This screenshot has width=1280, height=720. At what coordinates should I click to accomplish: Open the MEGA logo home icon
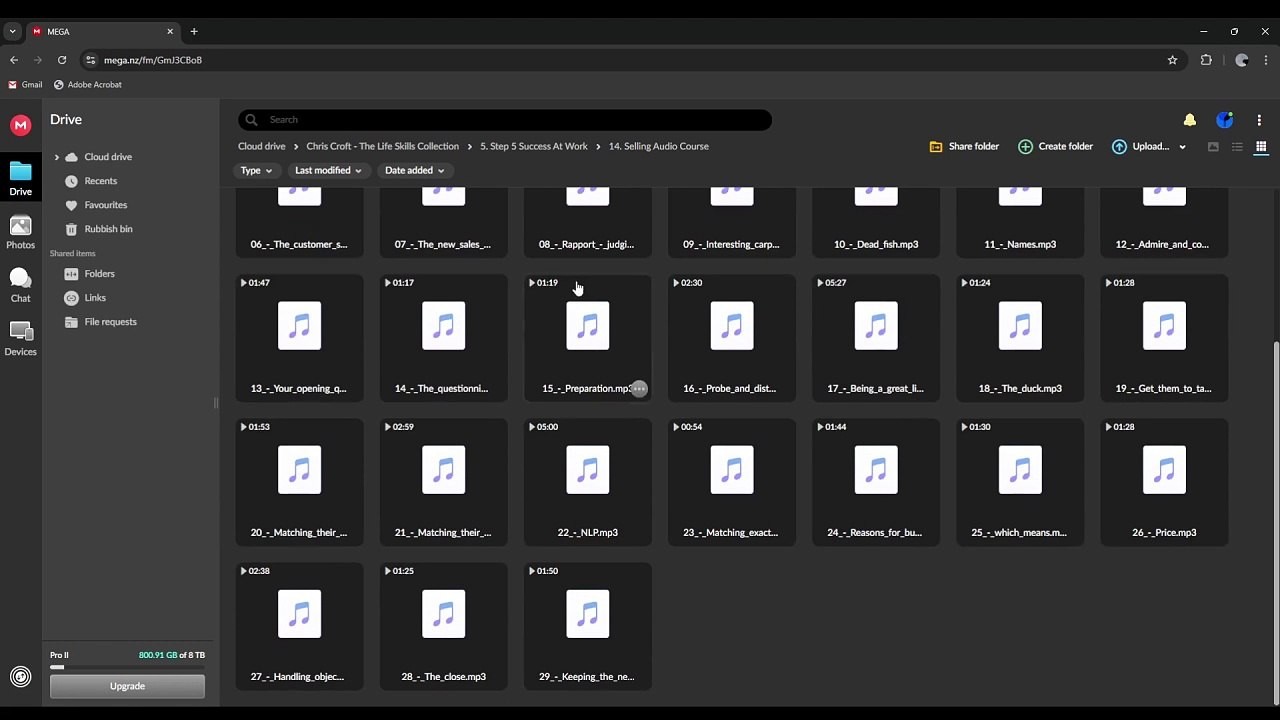(x=20, y=125)
